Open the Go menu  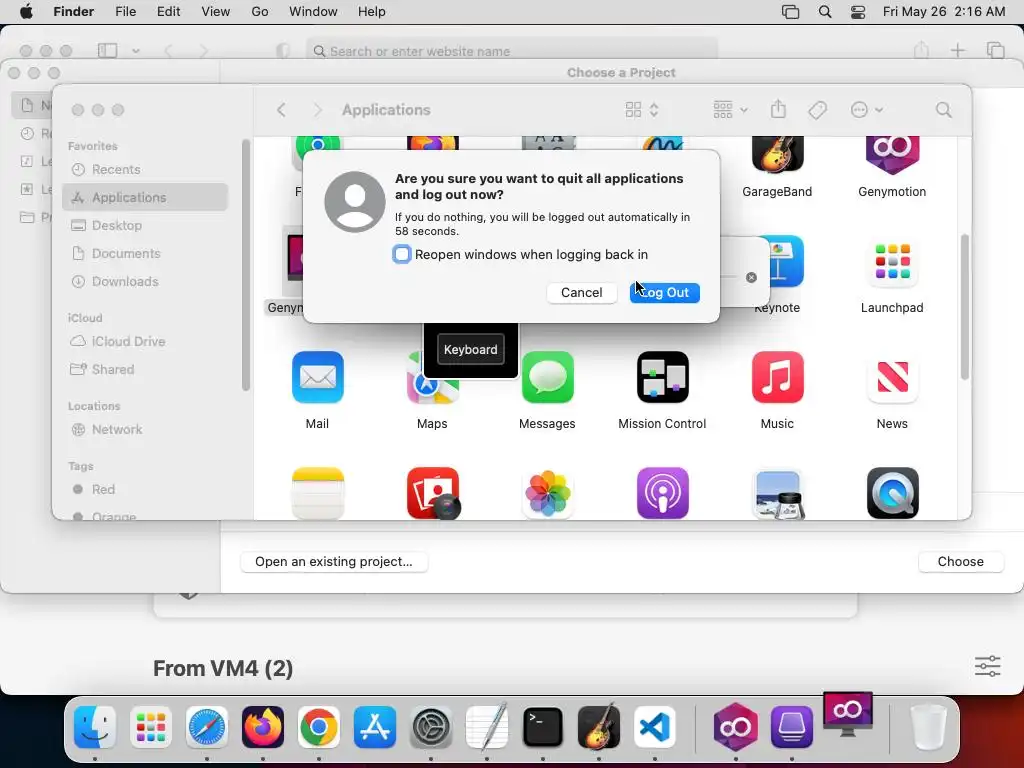click(260, 12)
